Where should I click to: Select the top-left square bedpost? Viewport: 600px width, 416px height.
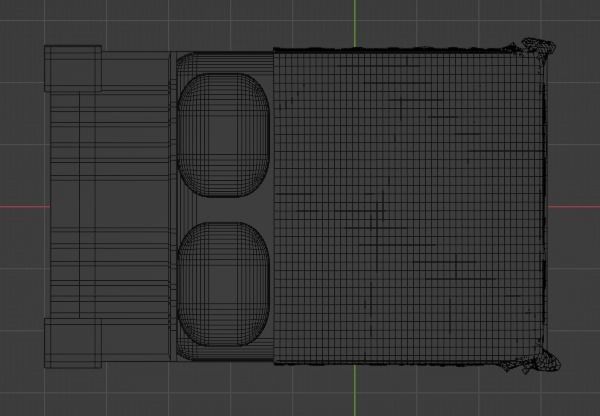pyautogui.click(x=73, y=69)
